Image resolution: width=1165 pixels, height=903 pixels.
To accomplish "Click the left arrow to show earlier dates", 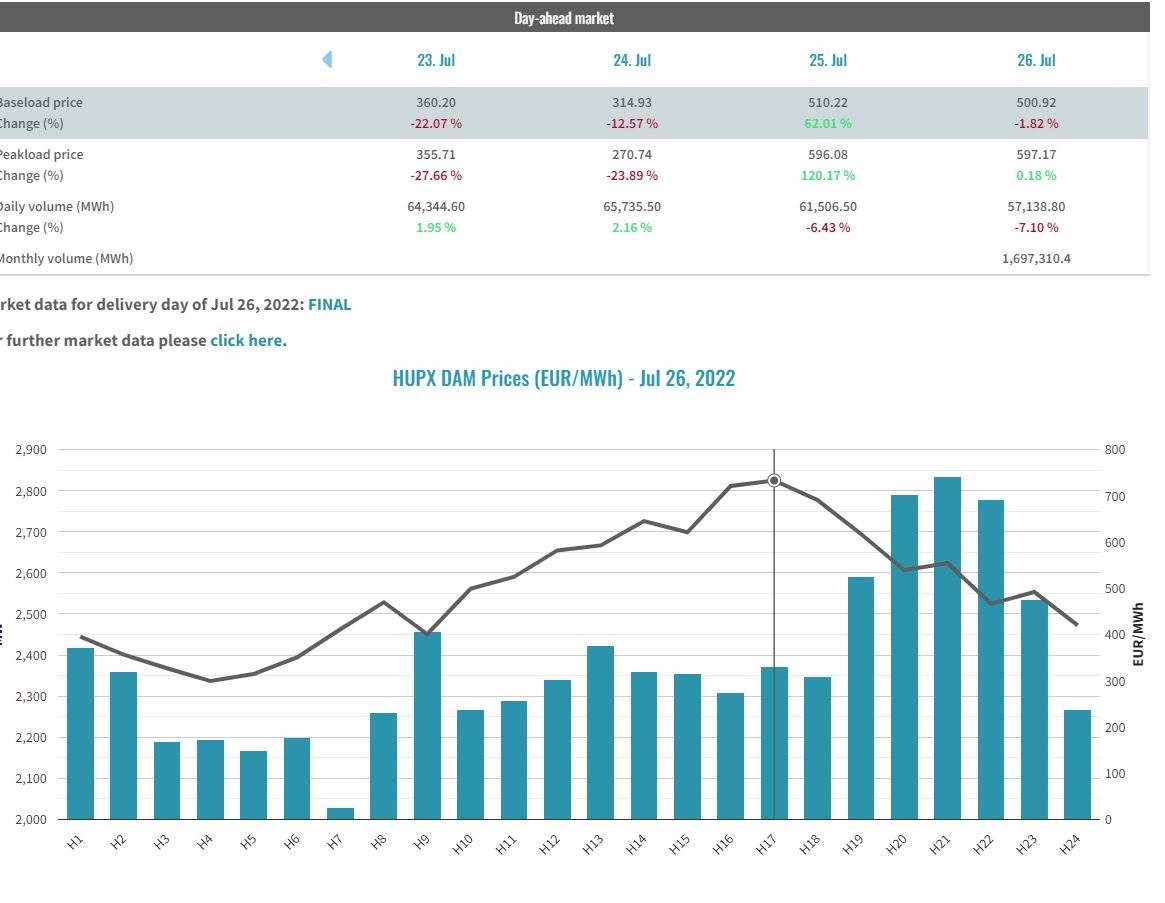I will 327,60.
